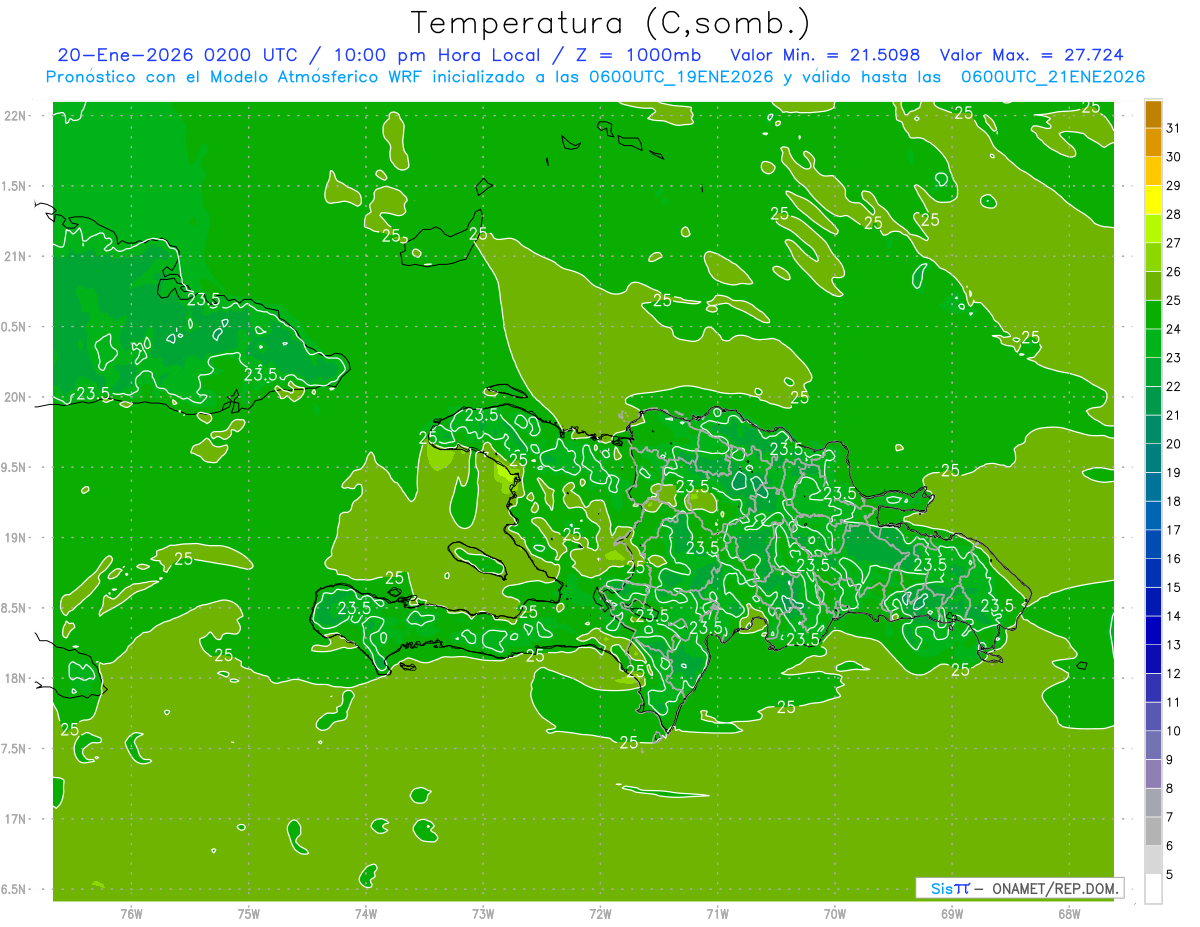Image resolution: width=1200 pixels, height=927 pixels.
Task: Click the 71W longitude axis label
Action: click(x=717, y=913)
